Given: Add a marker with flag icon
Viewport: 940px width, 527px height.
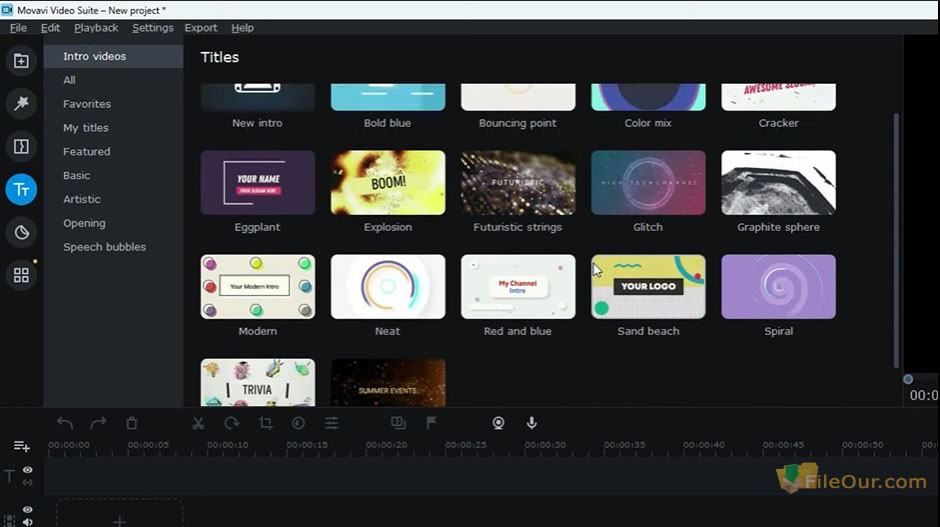Looking at the screenshot, I should pyautogui.click(x=431, y=423).
